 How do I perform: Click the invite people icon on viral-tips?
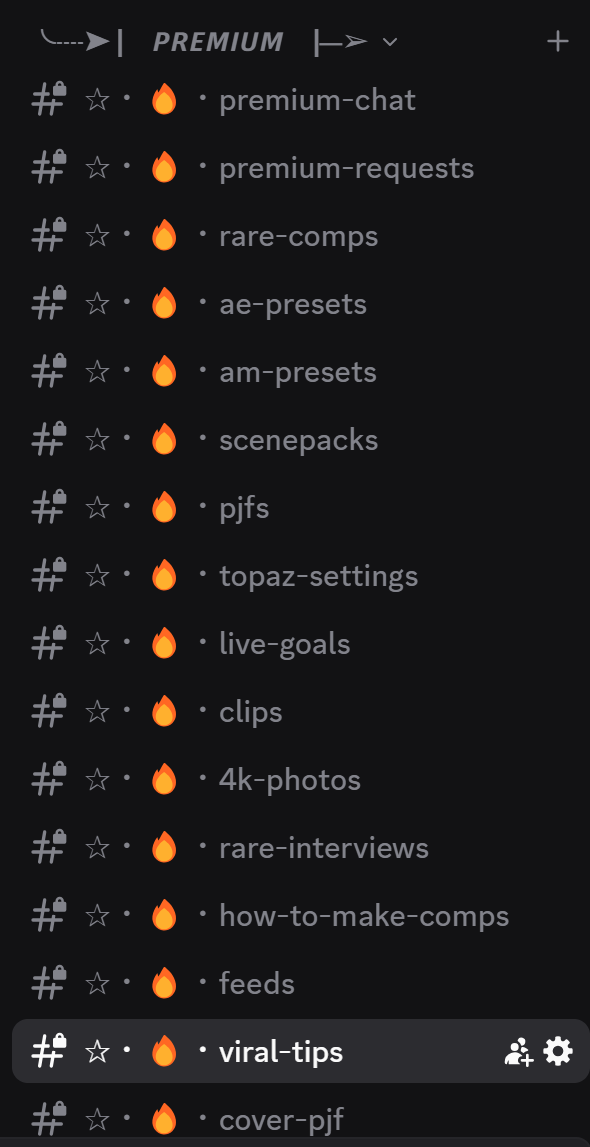519,1053
